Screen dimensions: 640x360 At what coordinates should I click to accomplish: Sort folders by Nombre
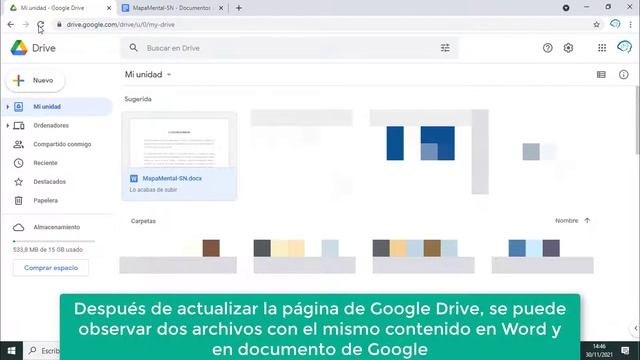(567, 220)
